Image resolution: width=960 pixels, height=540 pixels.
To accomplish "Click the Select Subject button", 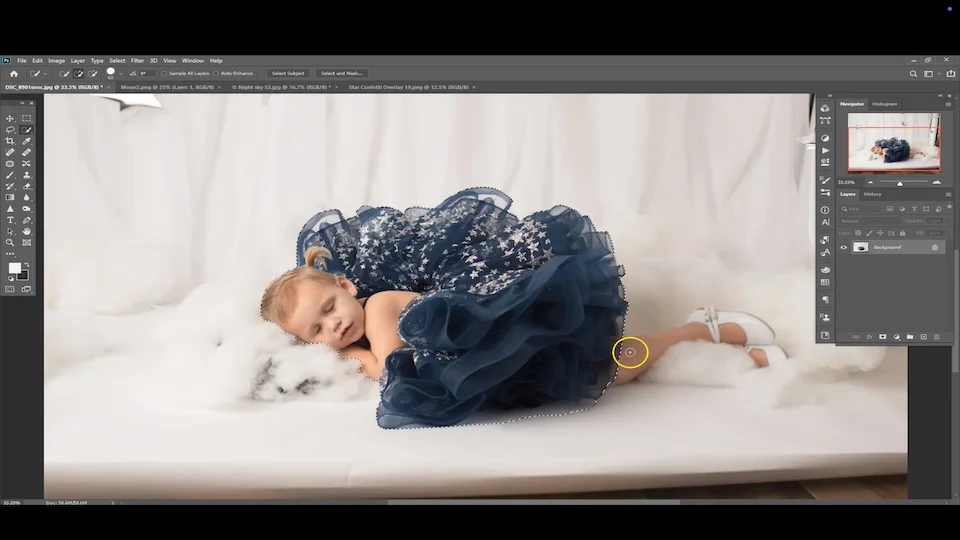I will (288, 73).
